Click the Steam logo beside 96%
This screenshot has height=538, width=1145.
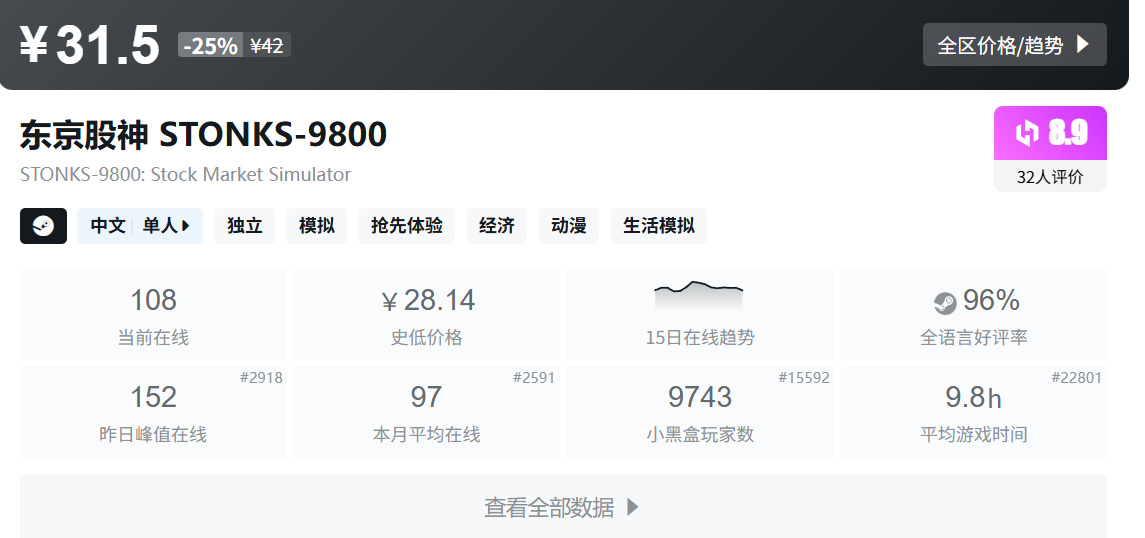tap(945, 303)
